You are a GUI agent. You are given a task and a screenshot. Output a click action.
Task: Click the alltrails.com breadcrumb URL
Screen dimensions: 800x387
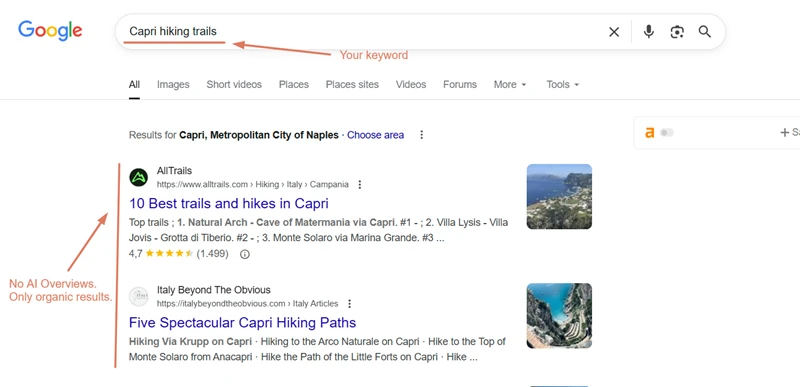coord(253,185)
